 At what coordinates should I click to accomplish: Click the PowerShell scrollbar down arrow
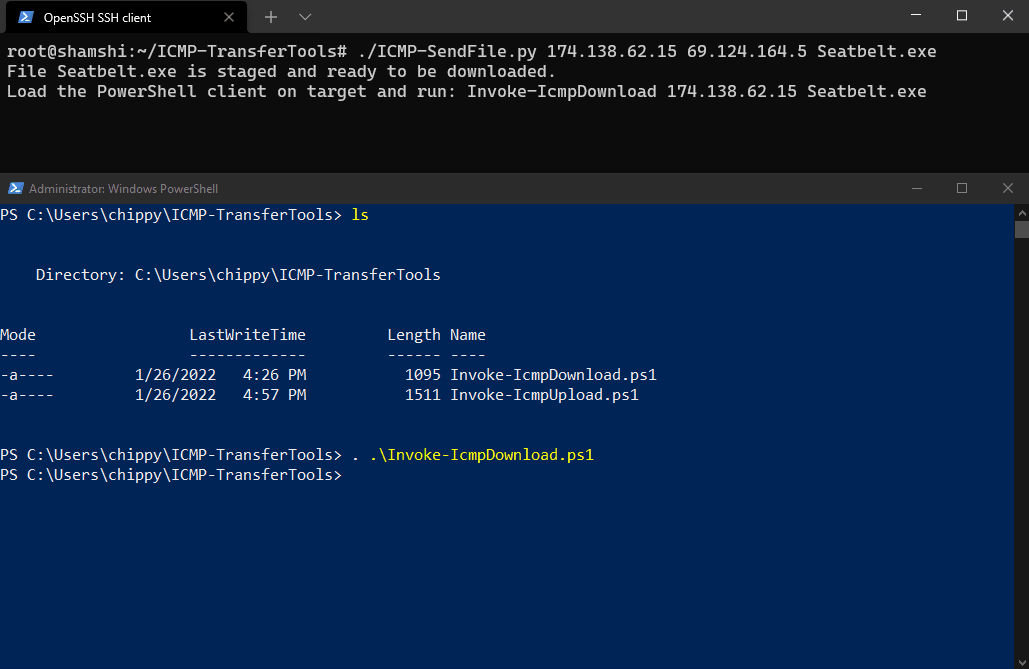(x=1022, y=662)
